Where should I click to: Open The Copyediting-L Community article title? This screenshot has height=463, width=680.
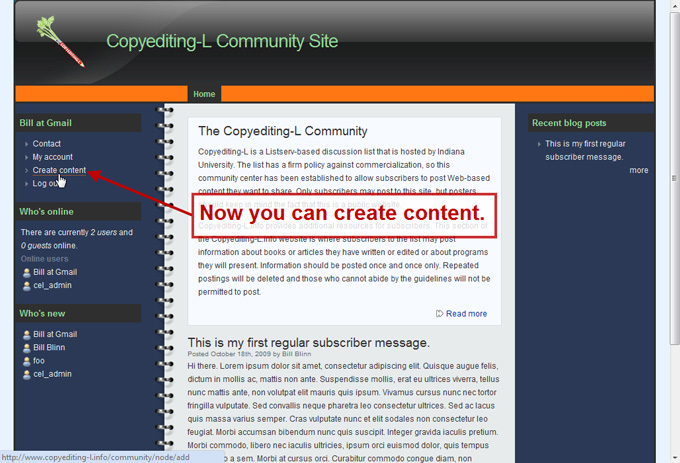[283, 131]
